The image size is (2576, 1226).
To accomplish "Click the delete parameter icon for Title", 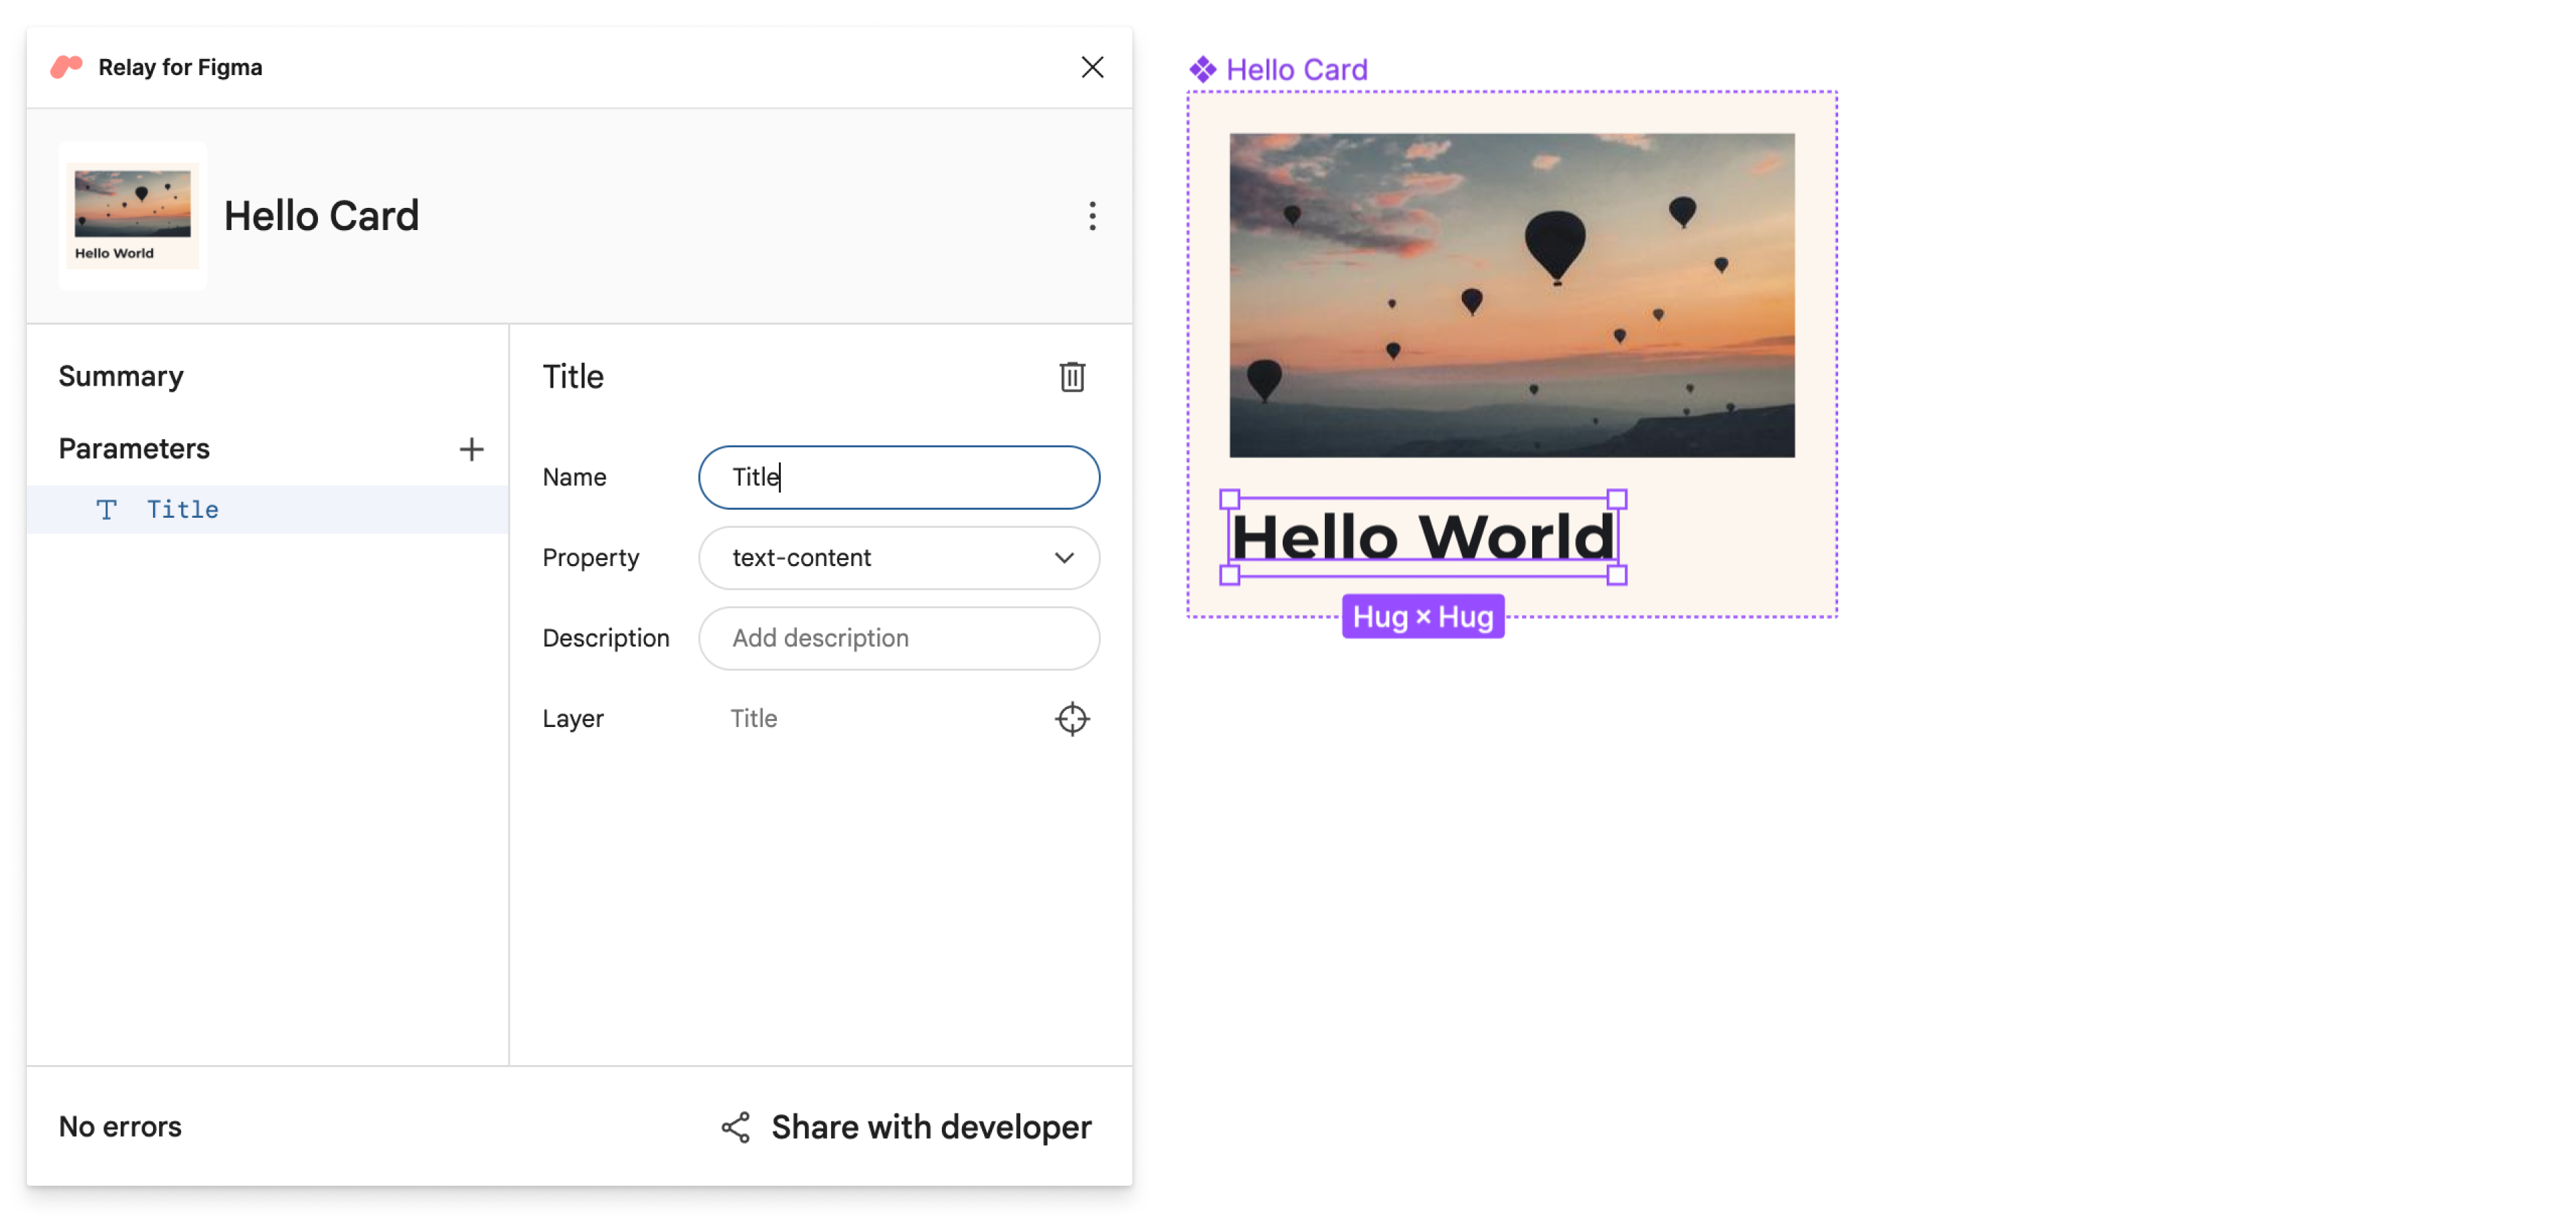I will tap(1071, 376).
